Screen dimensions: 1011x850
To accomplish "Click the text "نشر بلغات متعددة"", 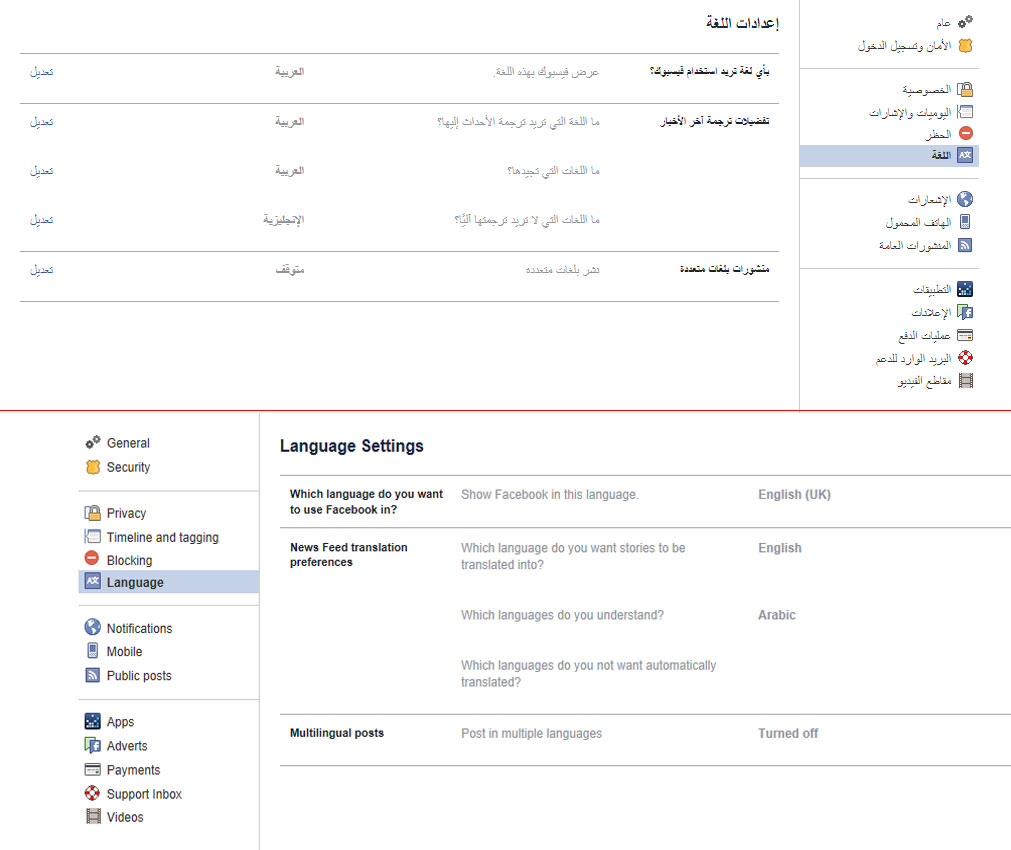I will [563, 270].
